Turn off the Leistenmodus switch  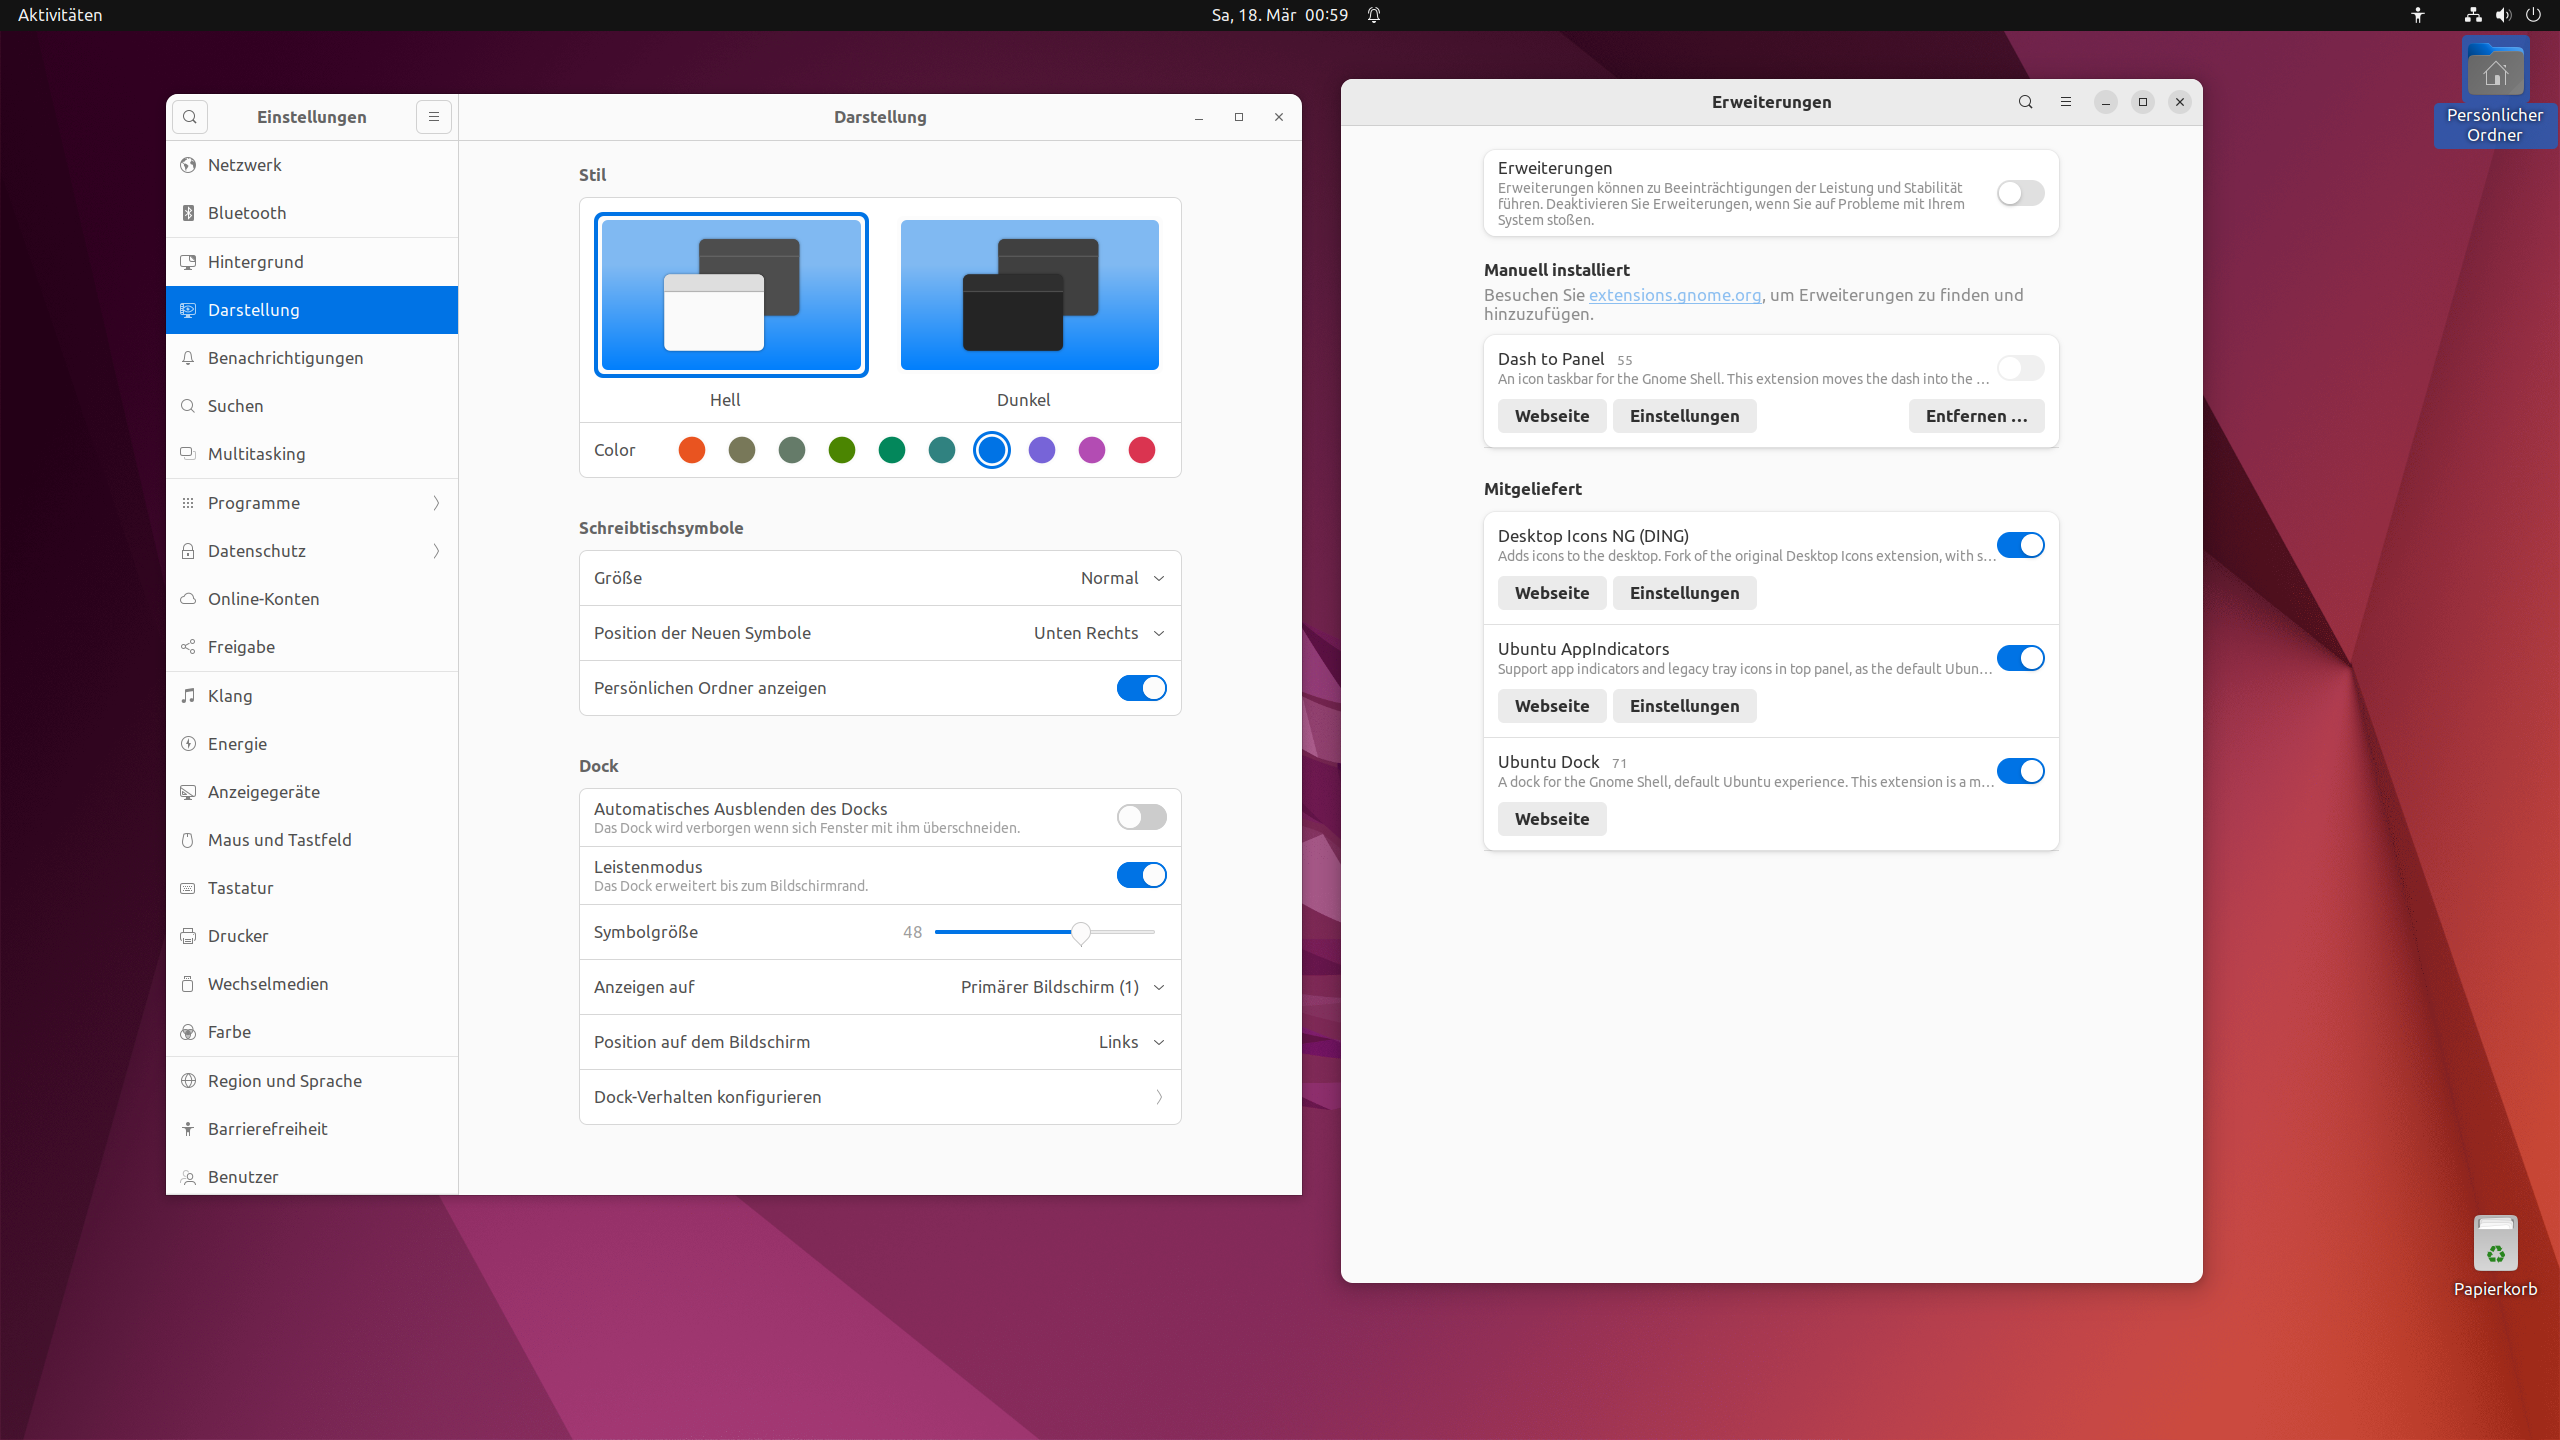pos(1141,875)
